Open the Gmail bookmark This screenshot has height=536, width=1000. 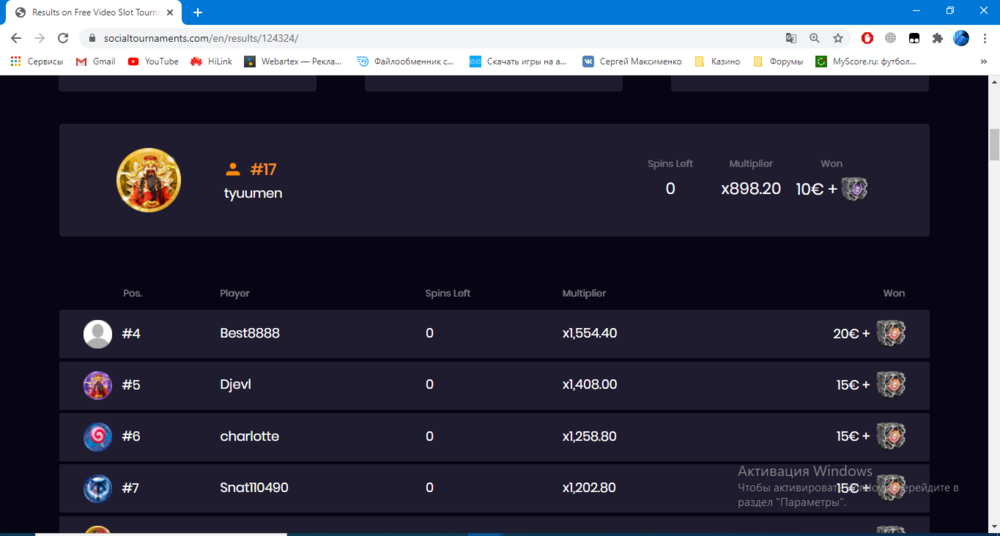[x=95, y=61]
